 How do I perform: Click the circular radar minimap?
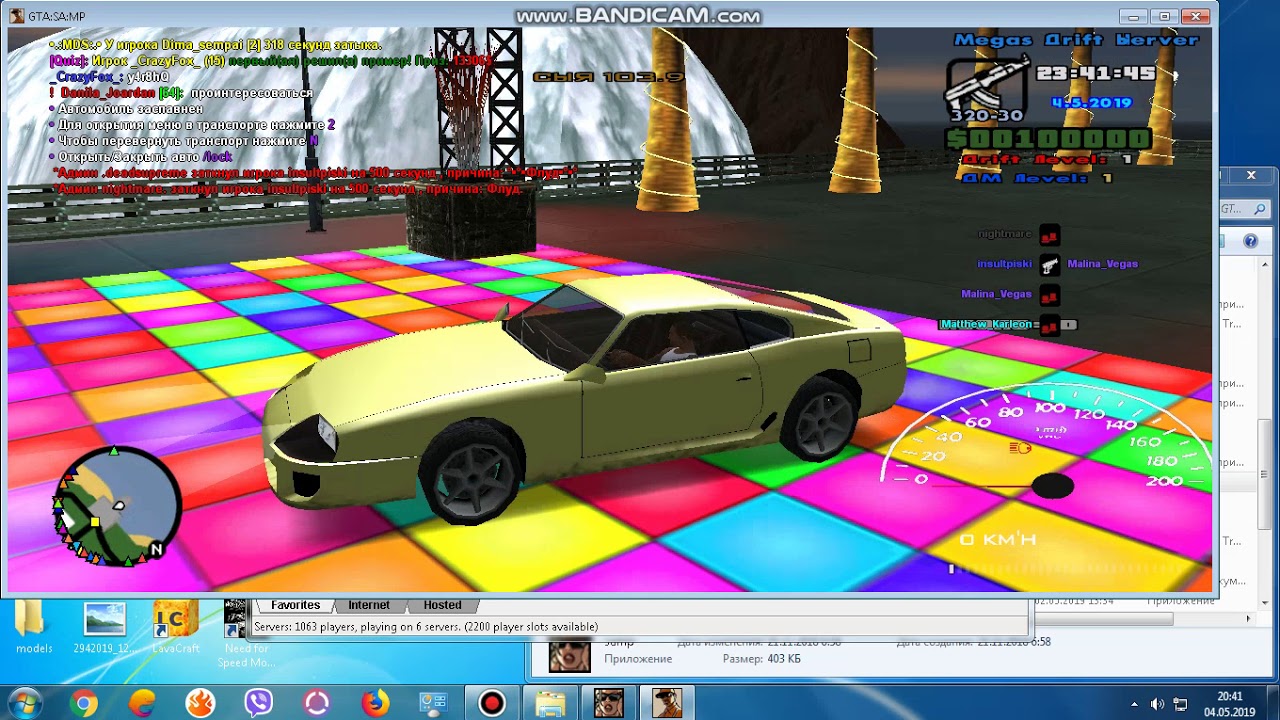tap(117, 505)
